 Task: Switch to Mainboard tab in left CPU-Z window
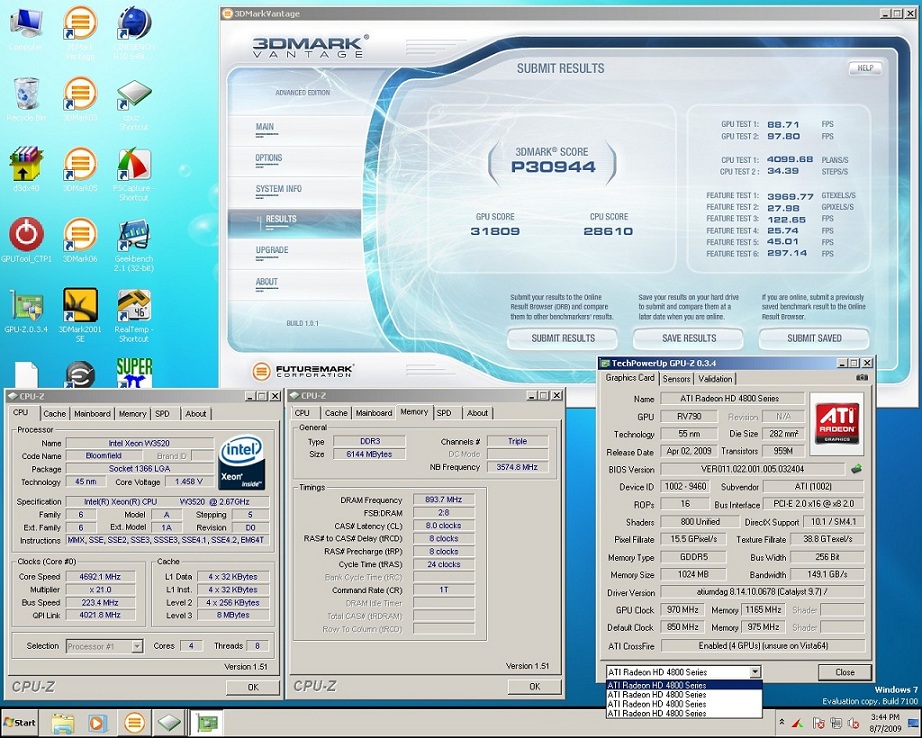click(92, 413)
